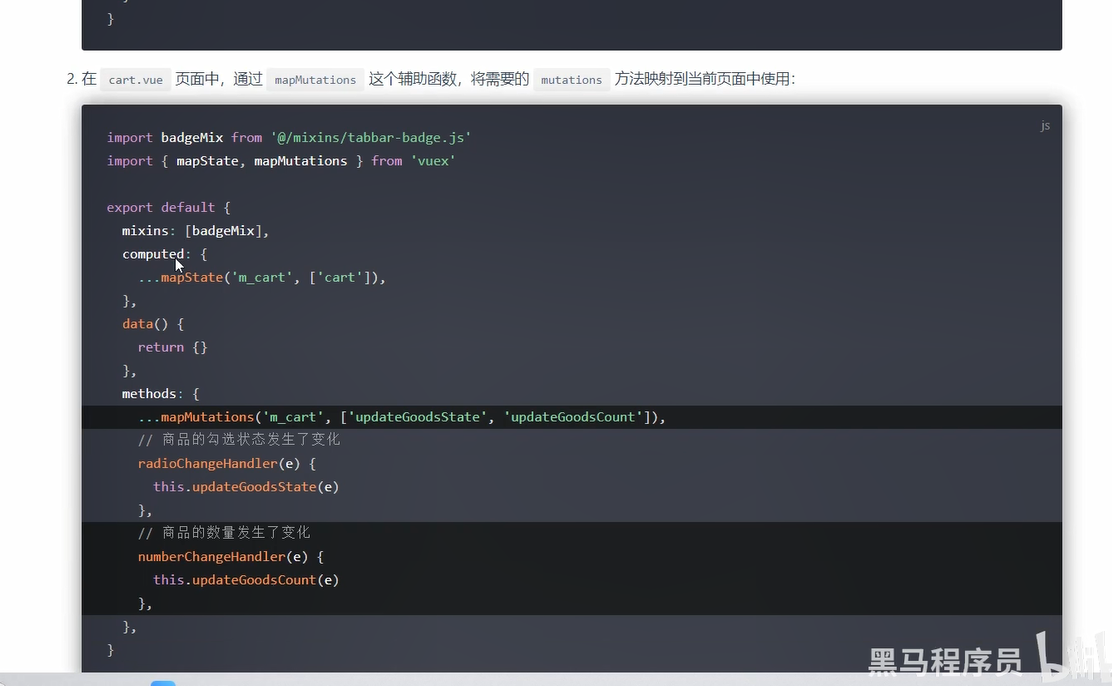This screenshot has height=686, width=1112.
Task: Click the 'mutations' inline code label
Action: pos(572,79)
